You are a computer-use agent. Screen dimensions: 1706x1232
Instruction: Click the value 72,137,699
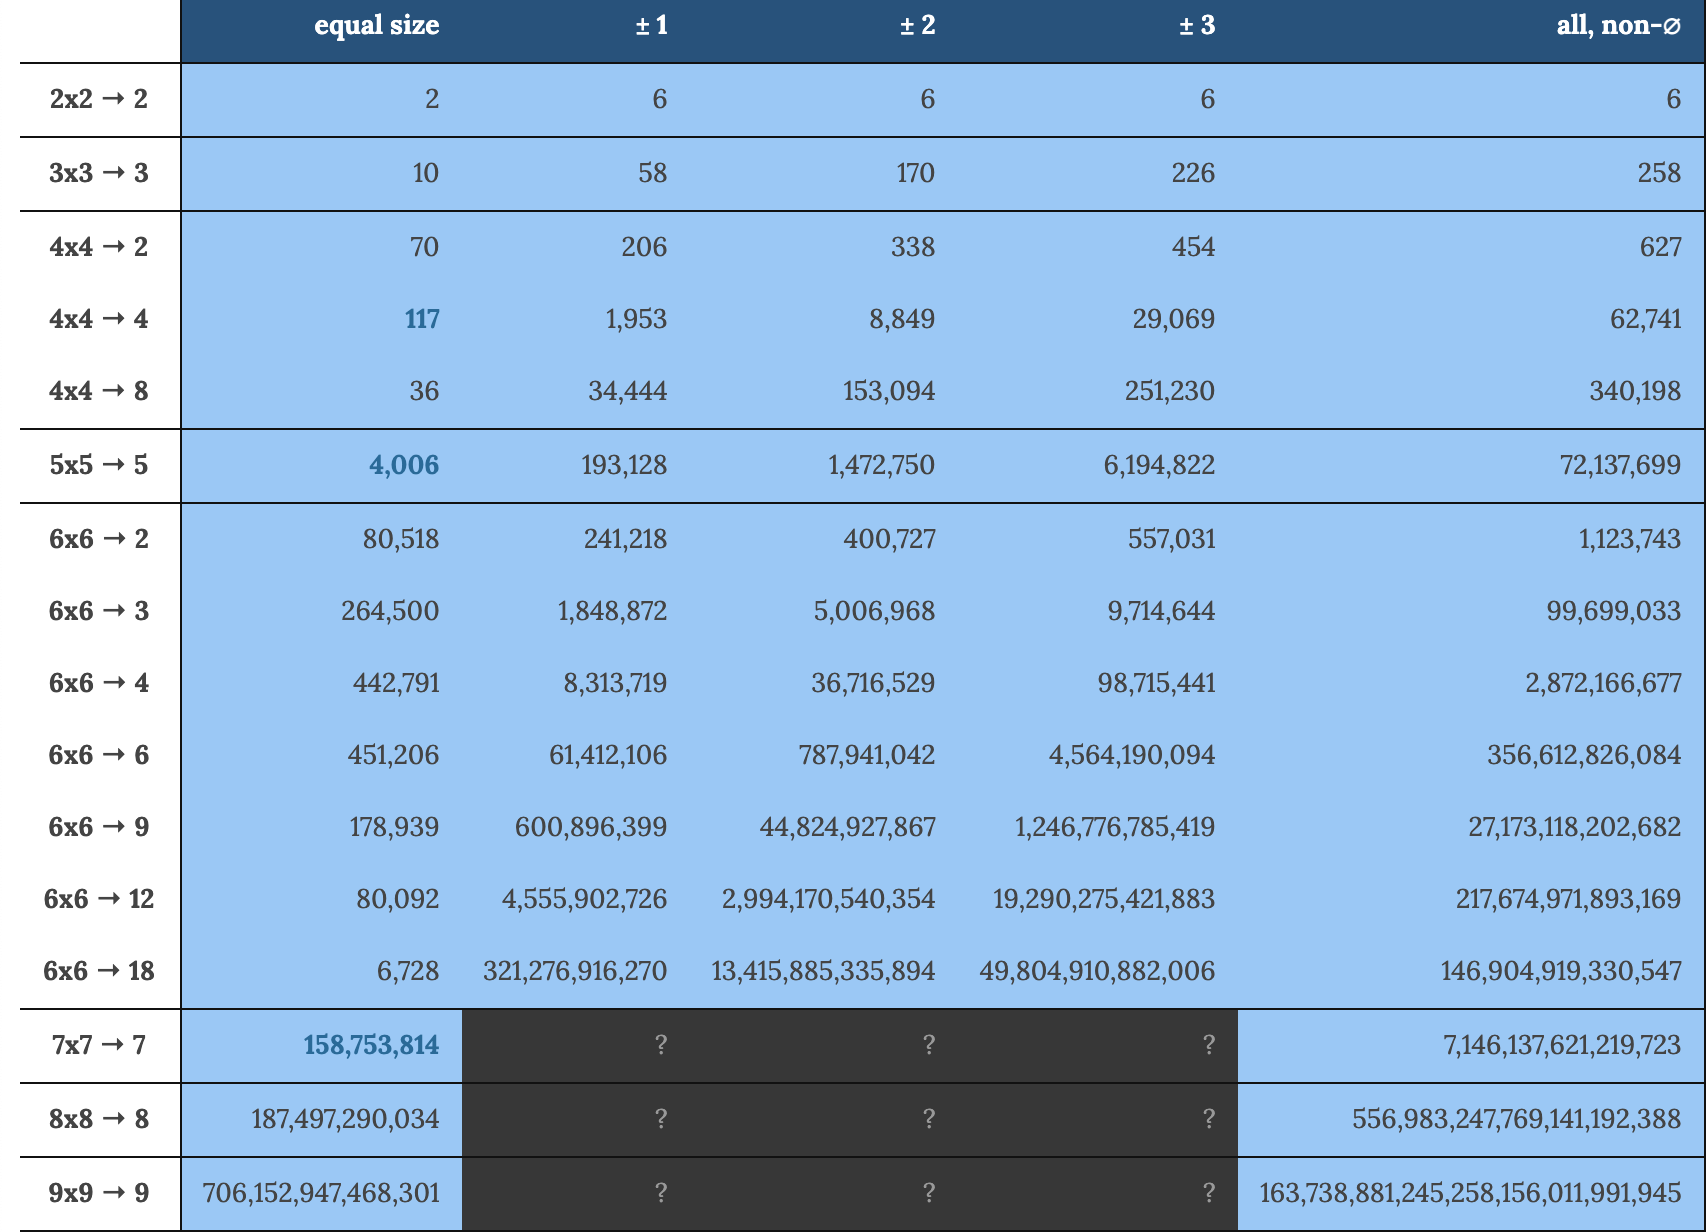point(1621,465)
